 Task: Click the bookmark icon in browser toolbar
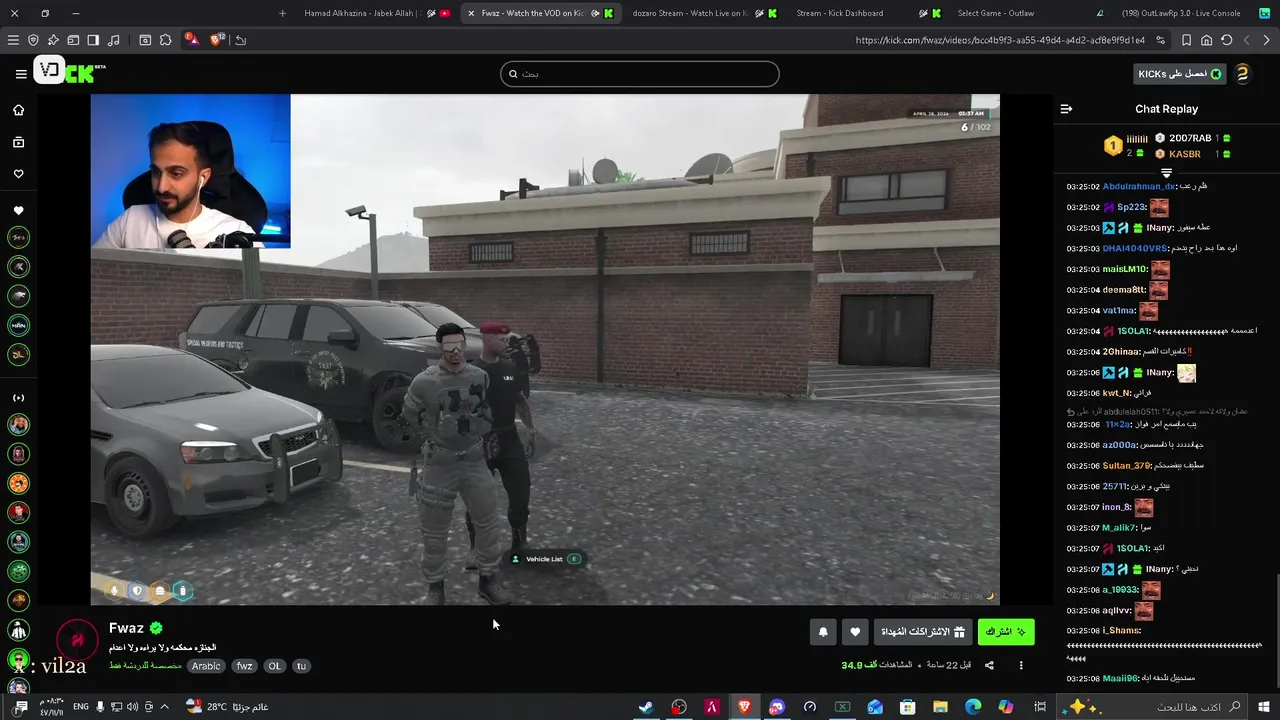1186,40
